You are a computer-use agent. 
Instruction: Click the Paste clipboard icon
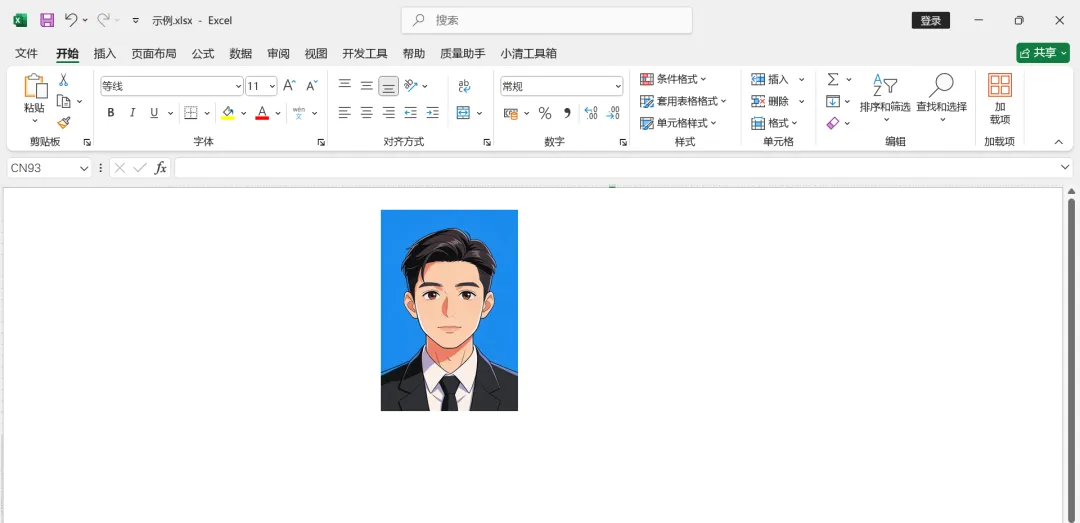35,86
